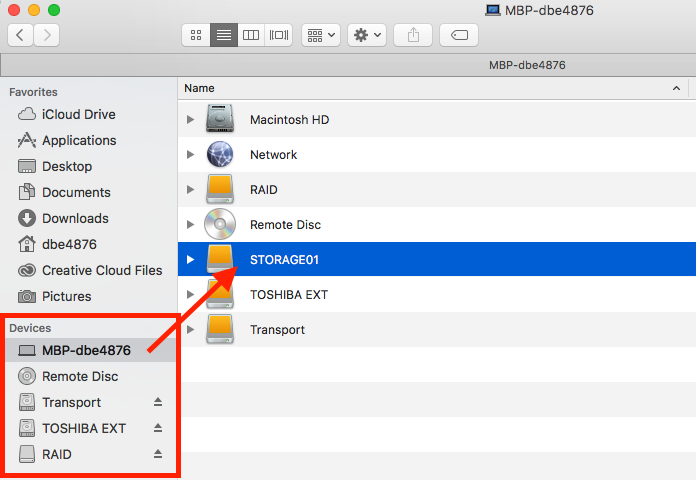Select MBP-dbe4876 under Devices

coord(87,350)
